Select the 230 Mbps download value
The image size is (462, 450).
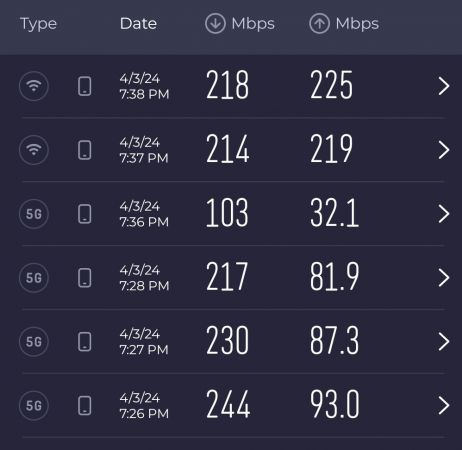[227, 340]
